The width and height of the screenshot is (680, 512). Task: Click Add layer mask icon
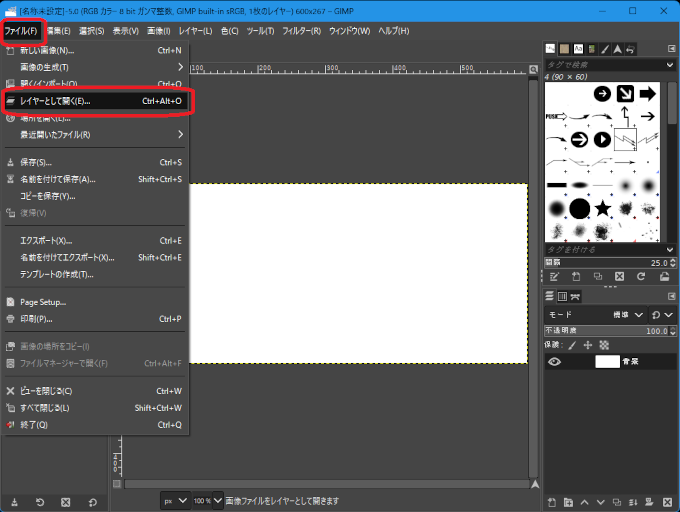click(649, 502)
